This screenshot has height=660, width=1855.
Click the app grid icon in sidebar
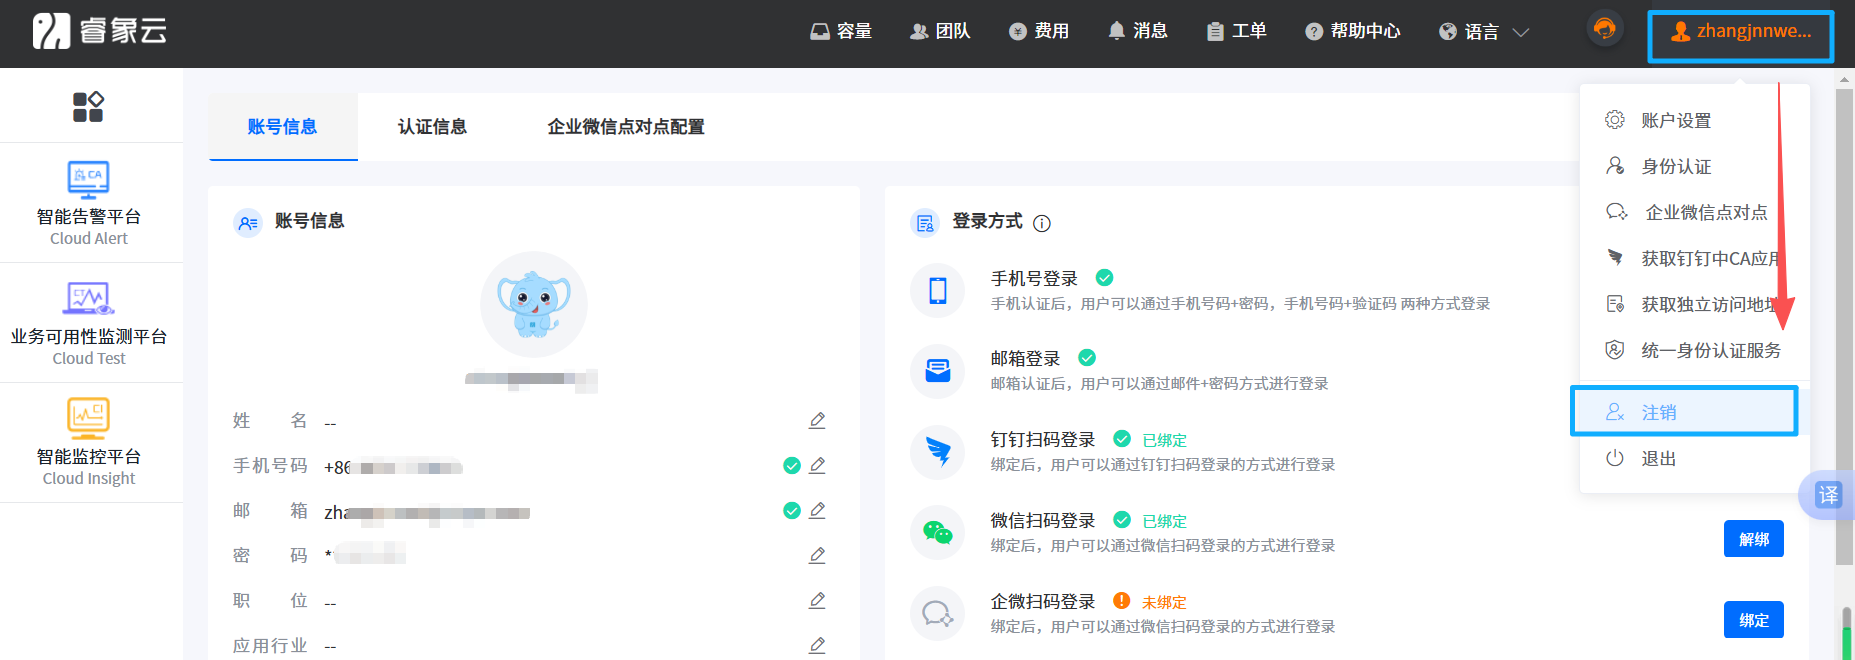[x=88, y=106]
